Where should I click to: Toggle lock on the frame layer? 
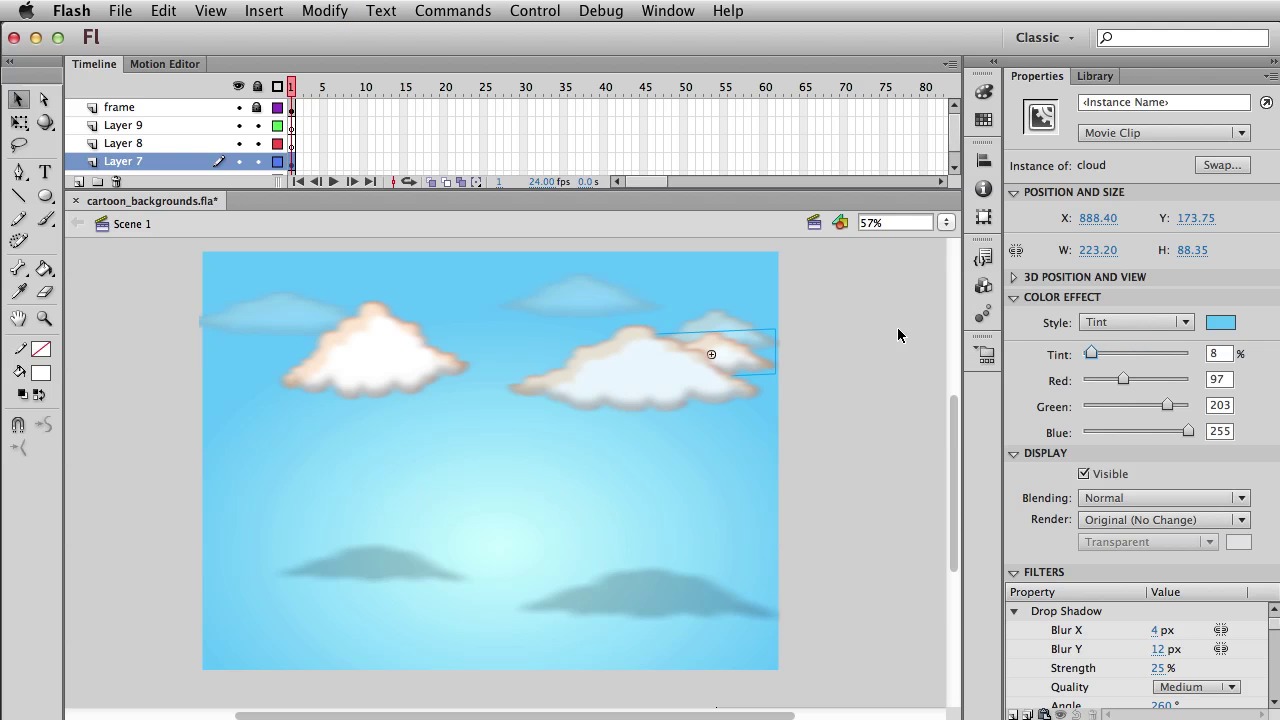[x=257, y=107]
